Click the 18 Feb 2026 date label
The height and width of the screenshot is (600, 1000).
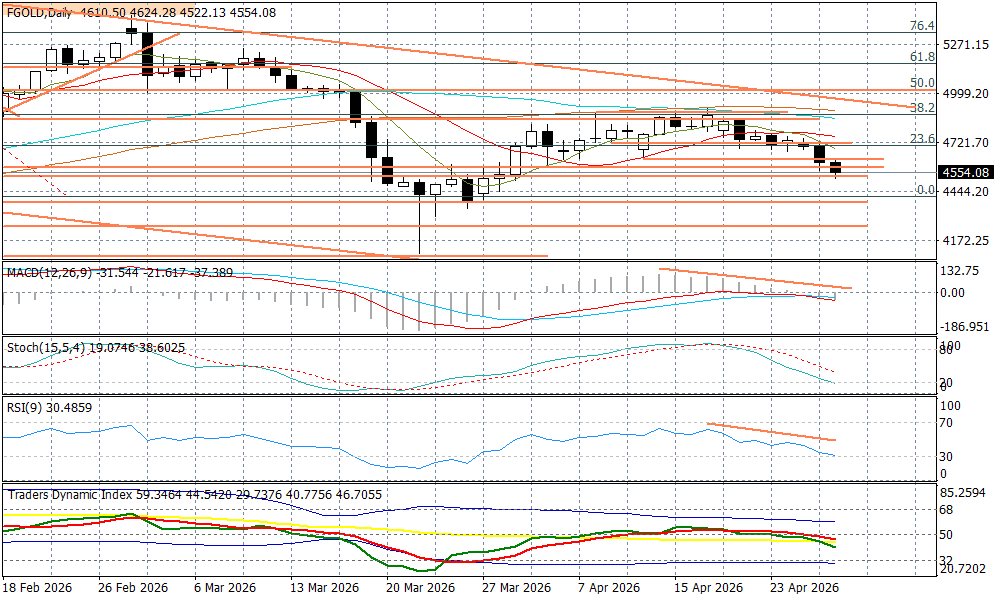tap(37, 587)
